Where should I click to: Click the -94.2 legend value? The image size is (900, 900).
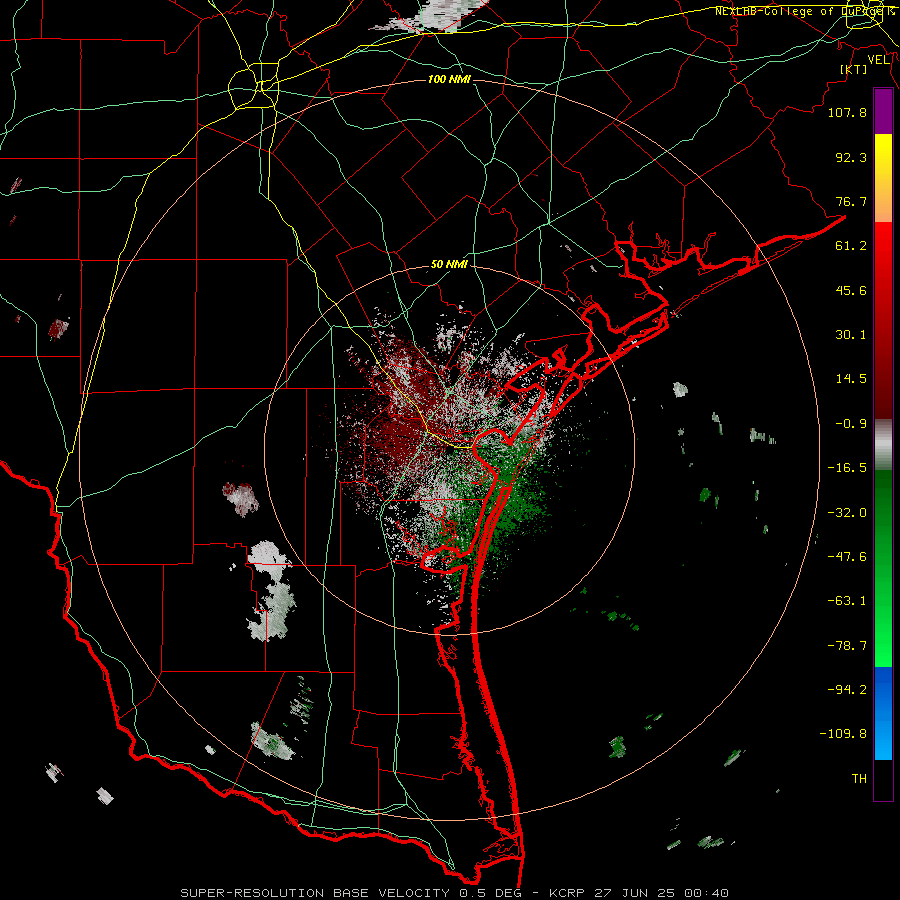click(x=847, y=690)
